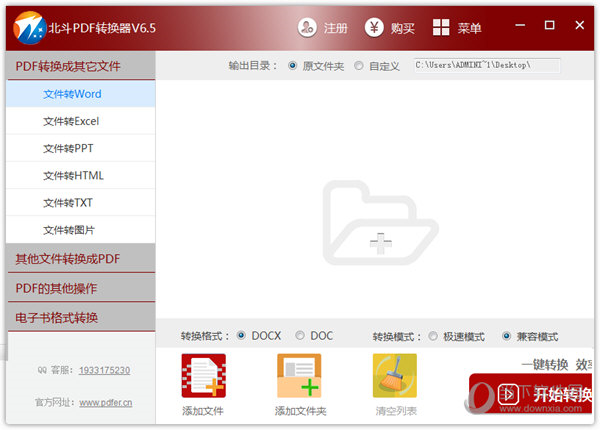The width and height of the screenshot is (600, 430).
Task: Maximize the converter window
Action: click(x=549, y=25)
